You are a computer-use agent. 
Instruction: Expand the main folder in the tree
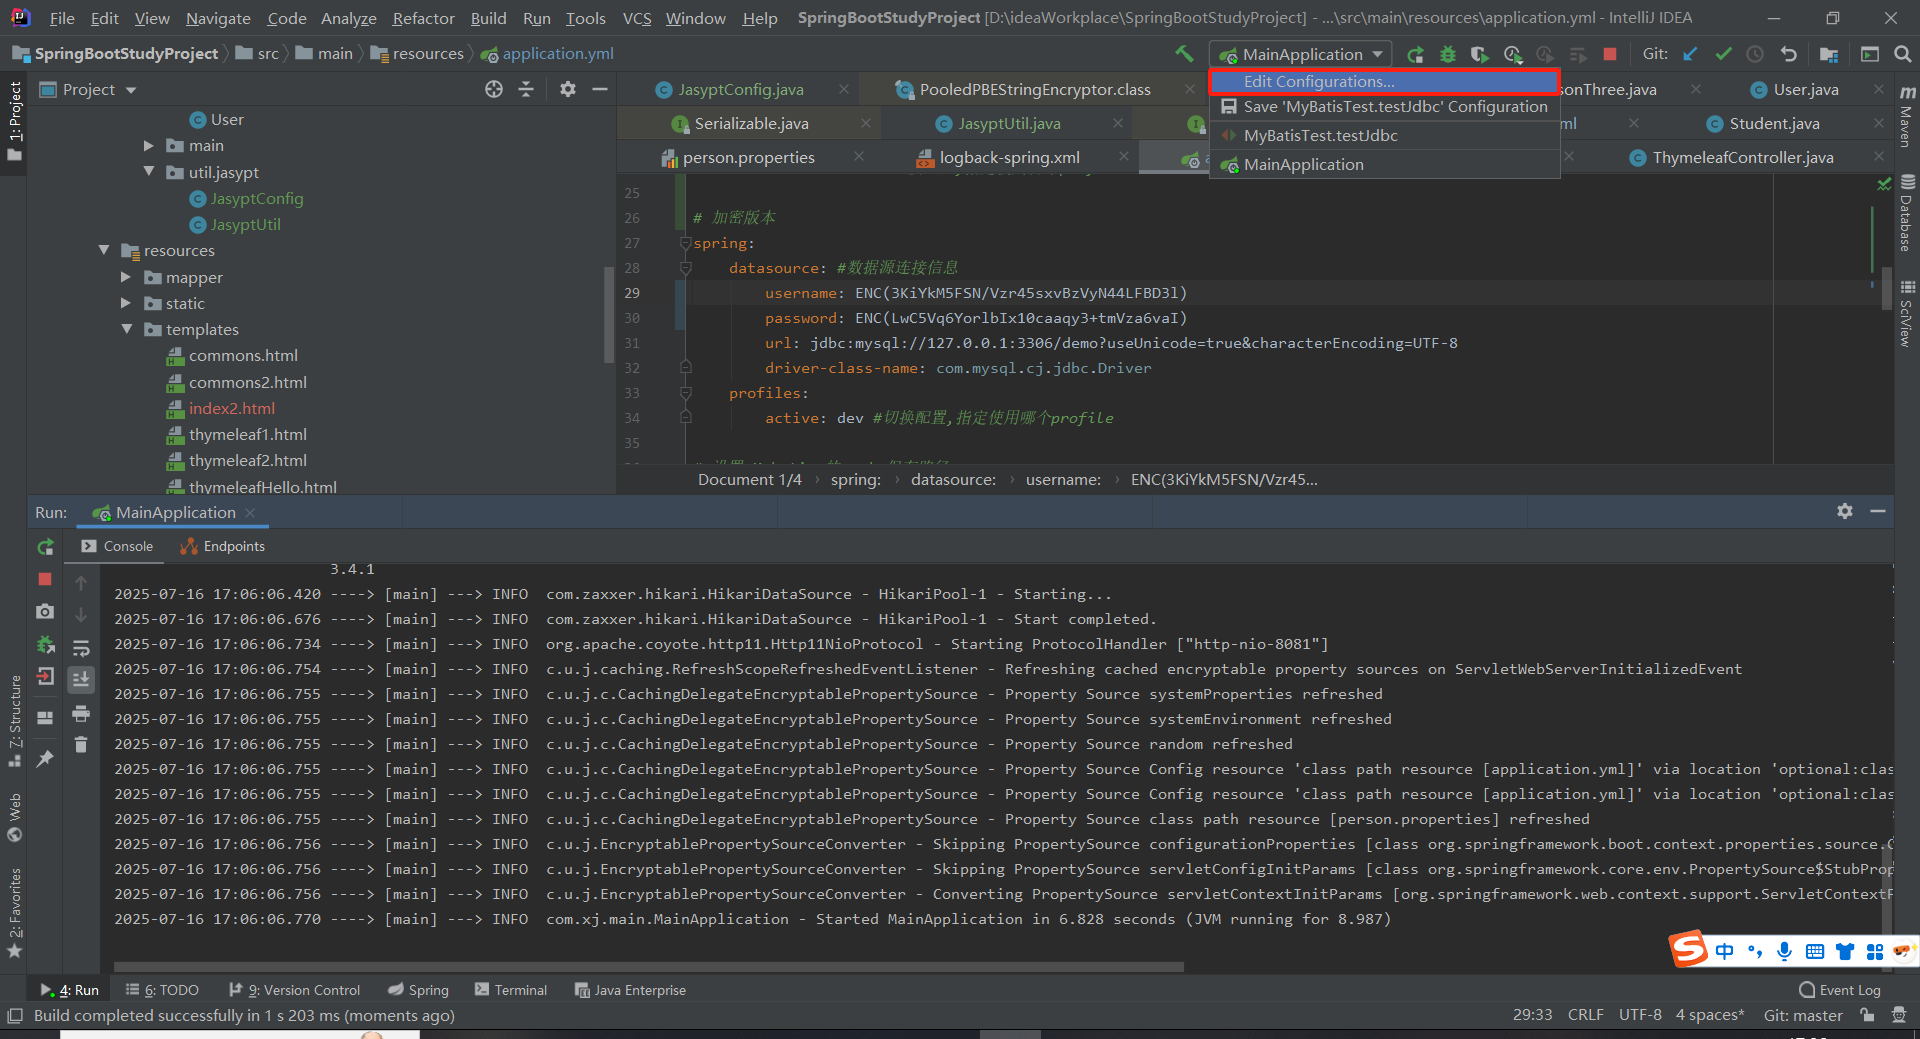pyautogui.click(x=149, y=146)
